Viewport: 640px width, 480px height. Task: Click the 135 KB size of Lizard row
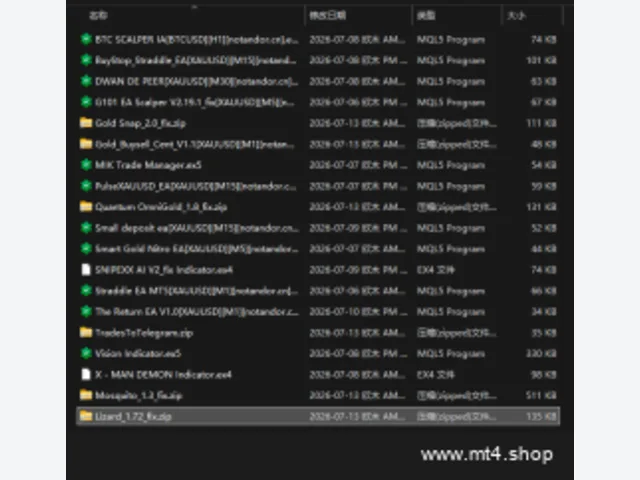[x=541, y=416]
